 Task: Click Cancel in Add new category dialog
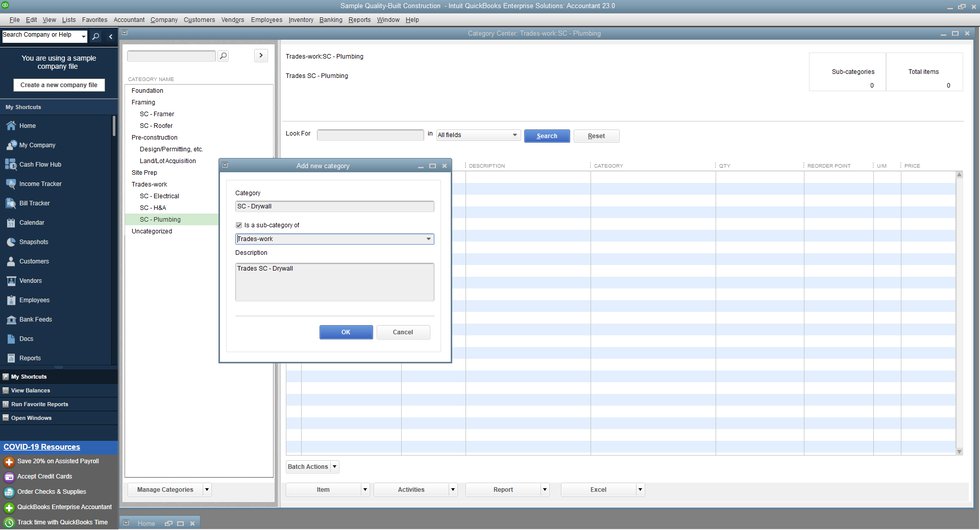tap(402, 332)
